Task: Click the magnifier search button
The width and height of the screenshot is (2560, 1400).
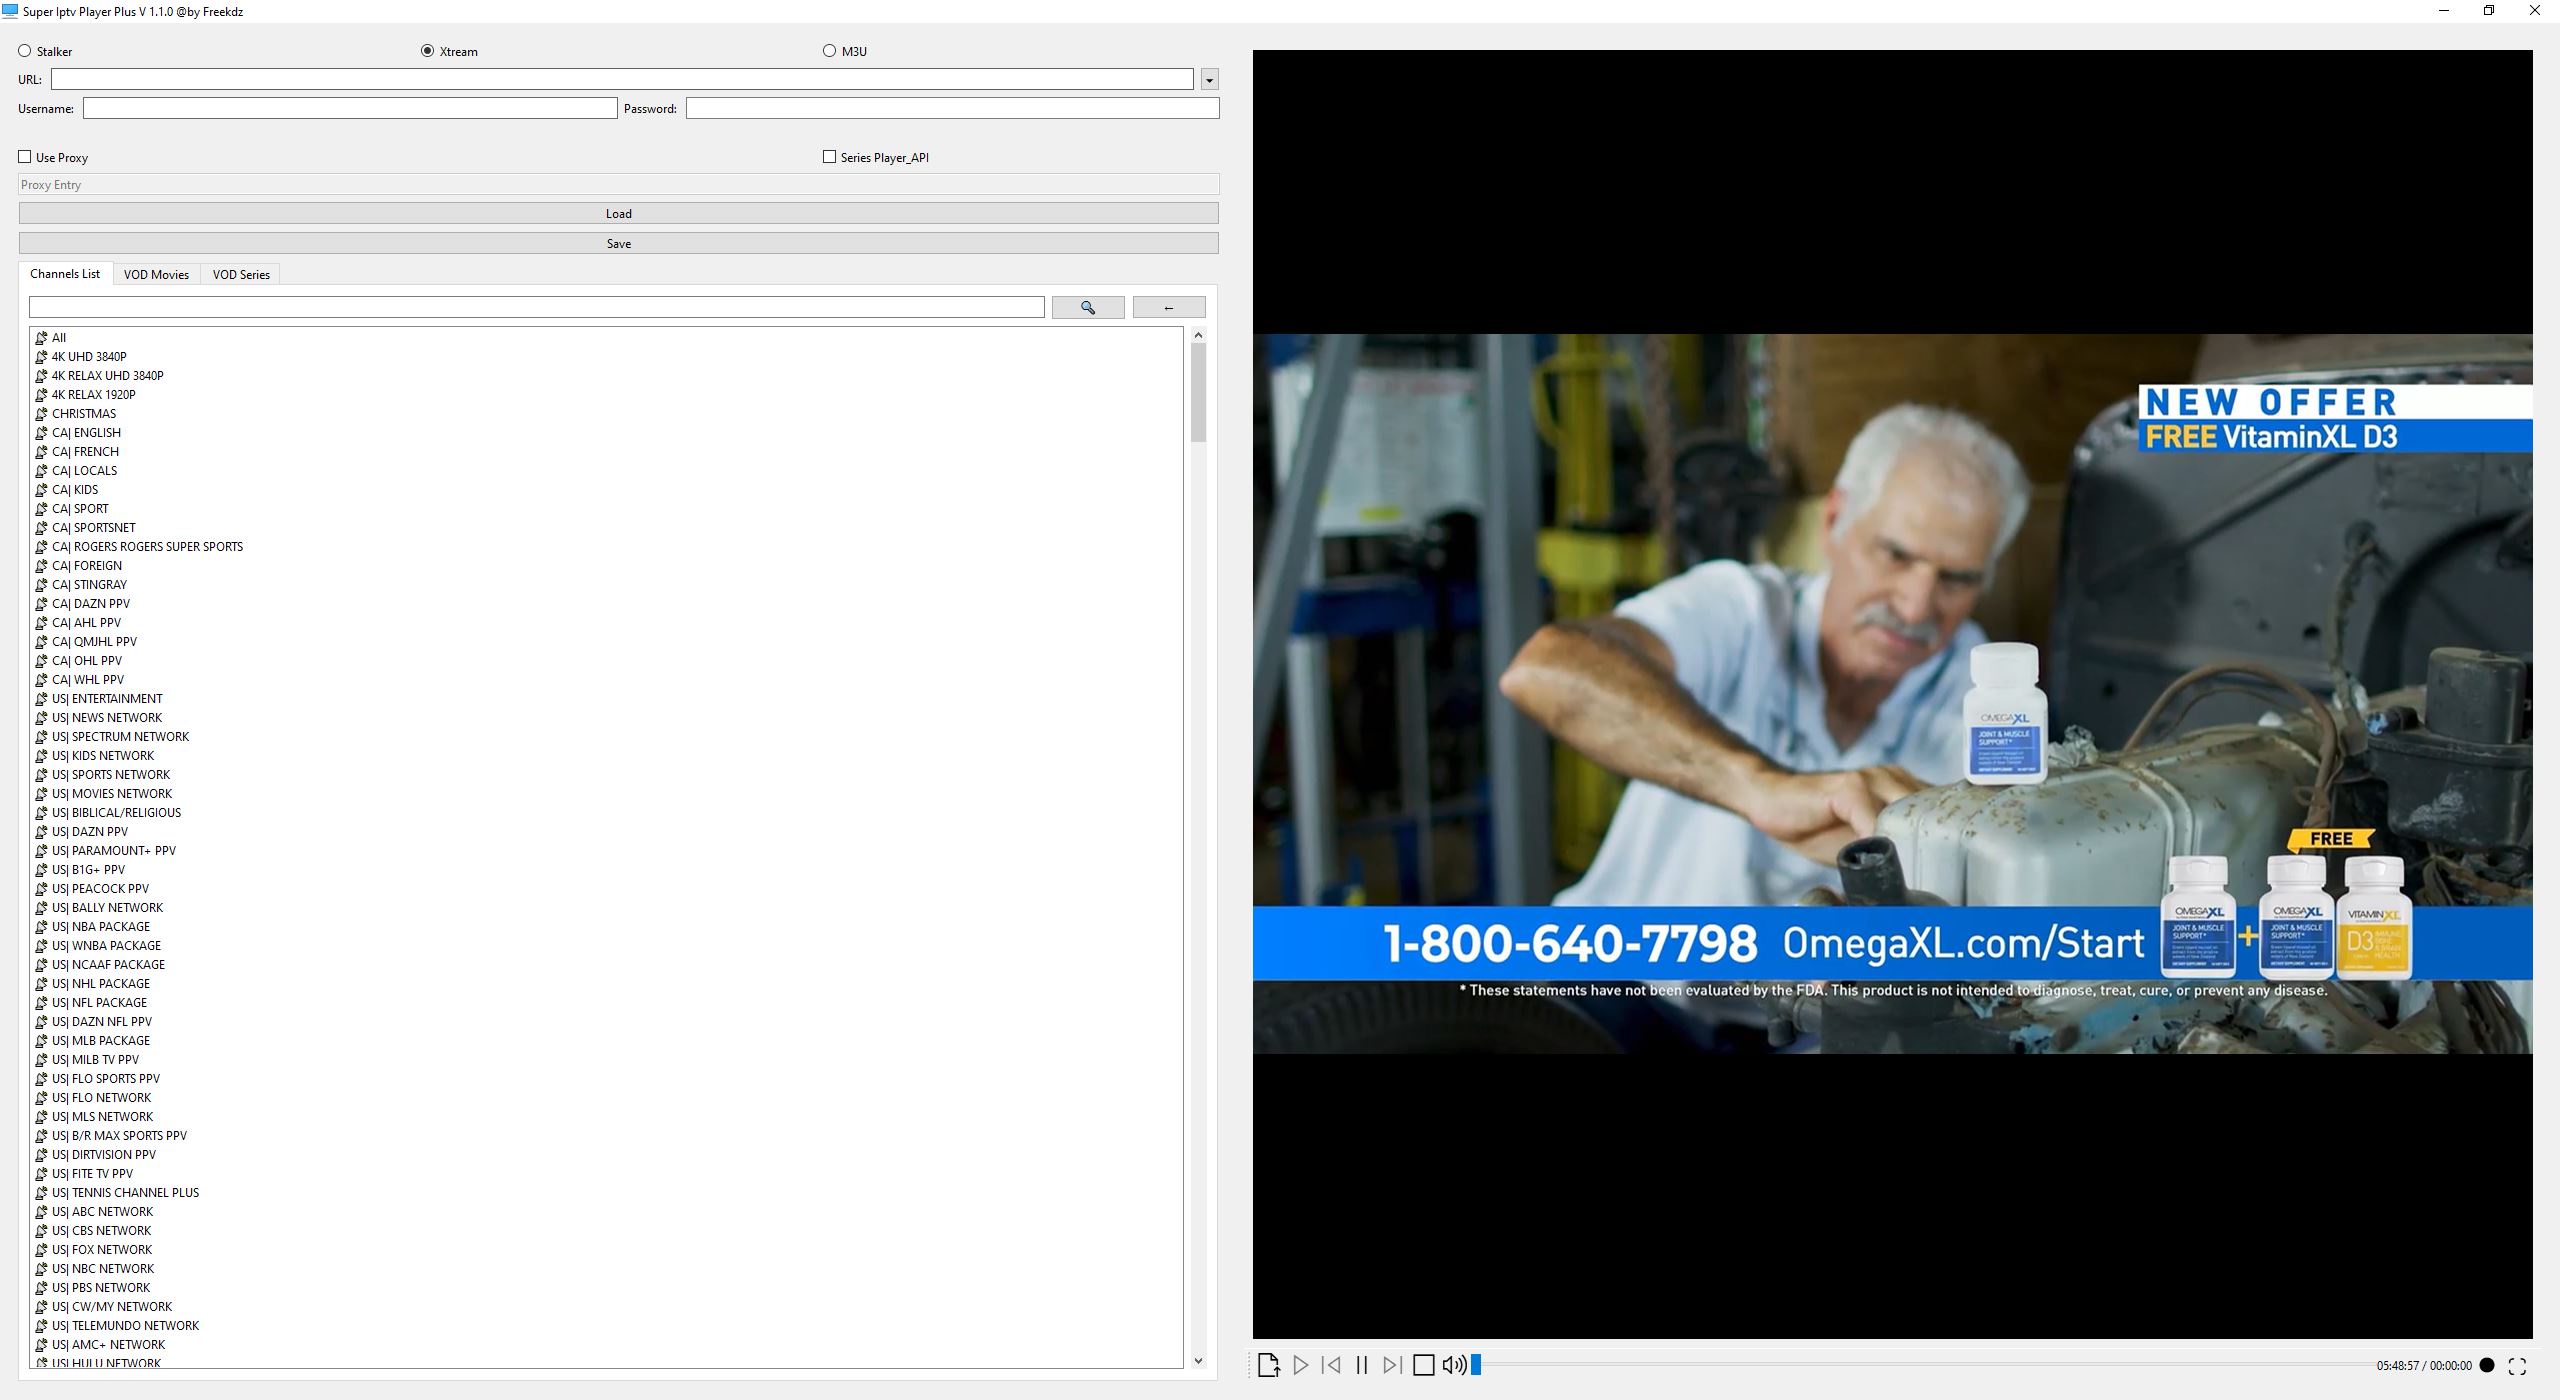Action: pyautogui.click(x=1088, y=308)
